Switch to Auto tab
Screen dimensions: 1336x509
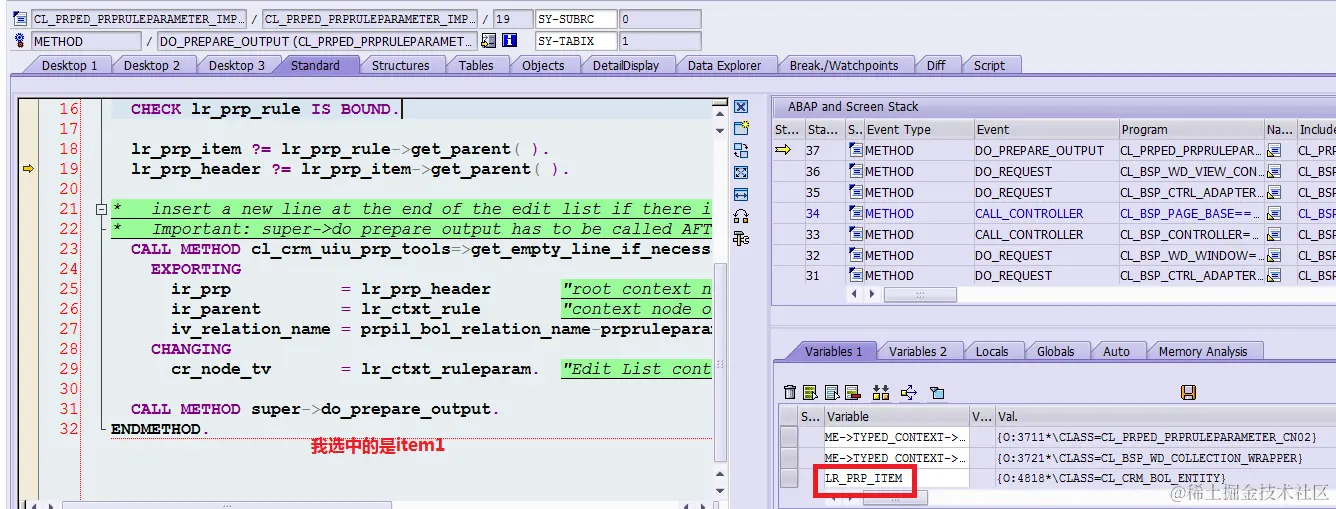tap(1116, 351)
